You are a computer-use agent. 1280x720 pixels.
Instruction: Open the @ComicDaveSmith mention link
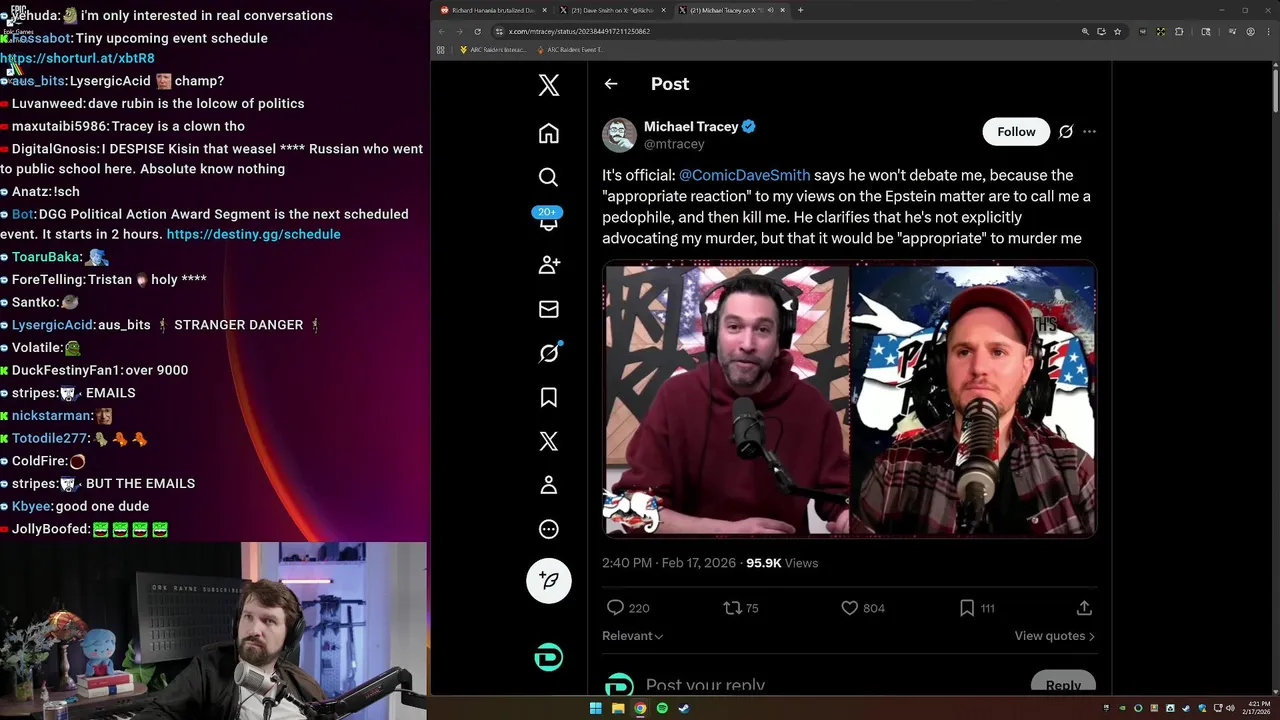pyautogui.click(x=745, y=175)
